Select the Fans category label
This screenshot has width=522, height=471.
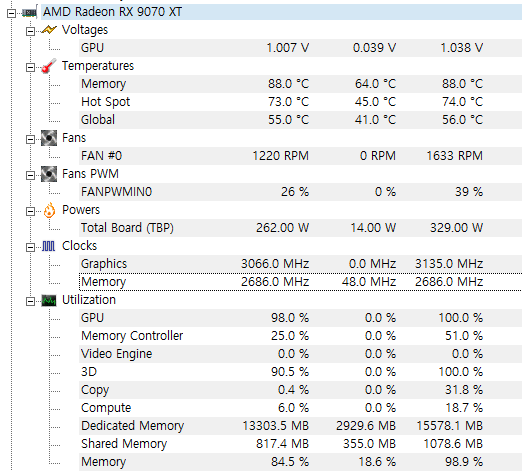(x=74, y=138)
